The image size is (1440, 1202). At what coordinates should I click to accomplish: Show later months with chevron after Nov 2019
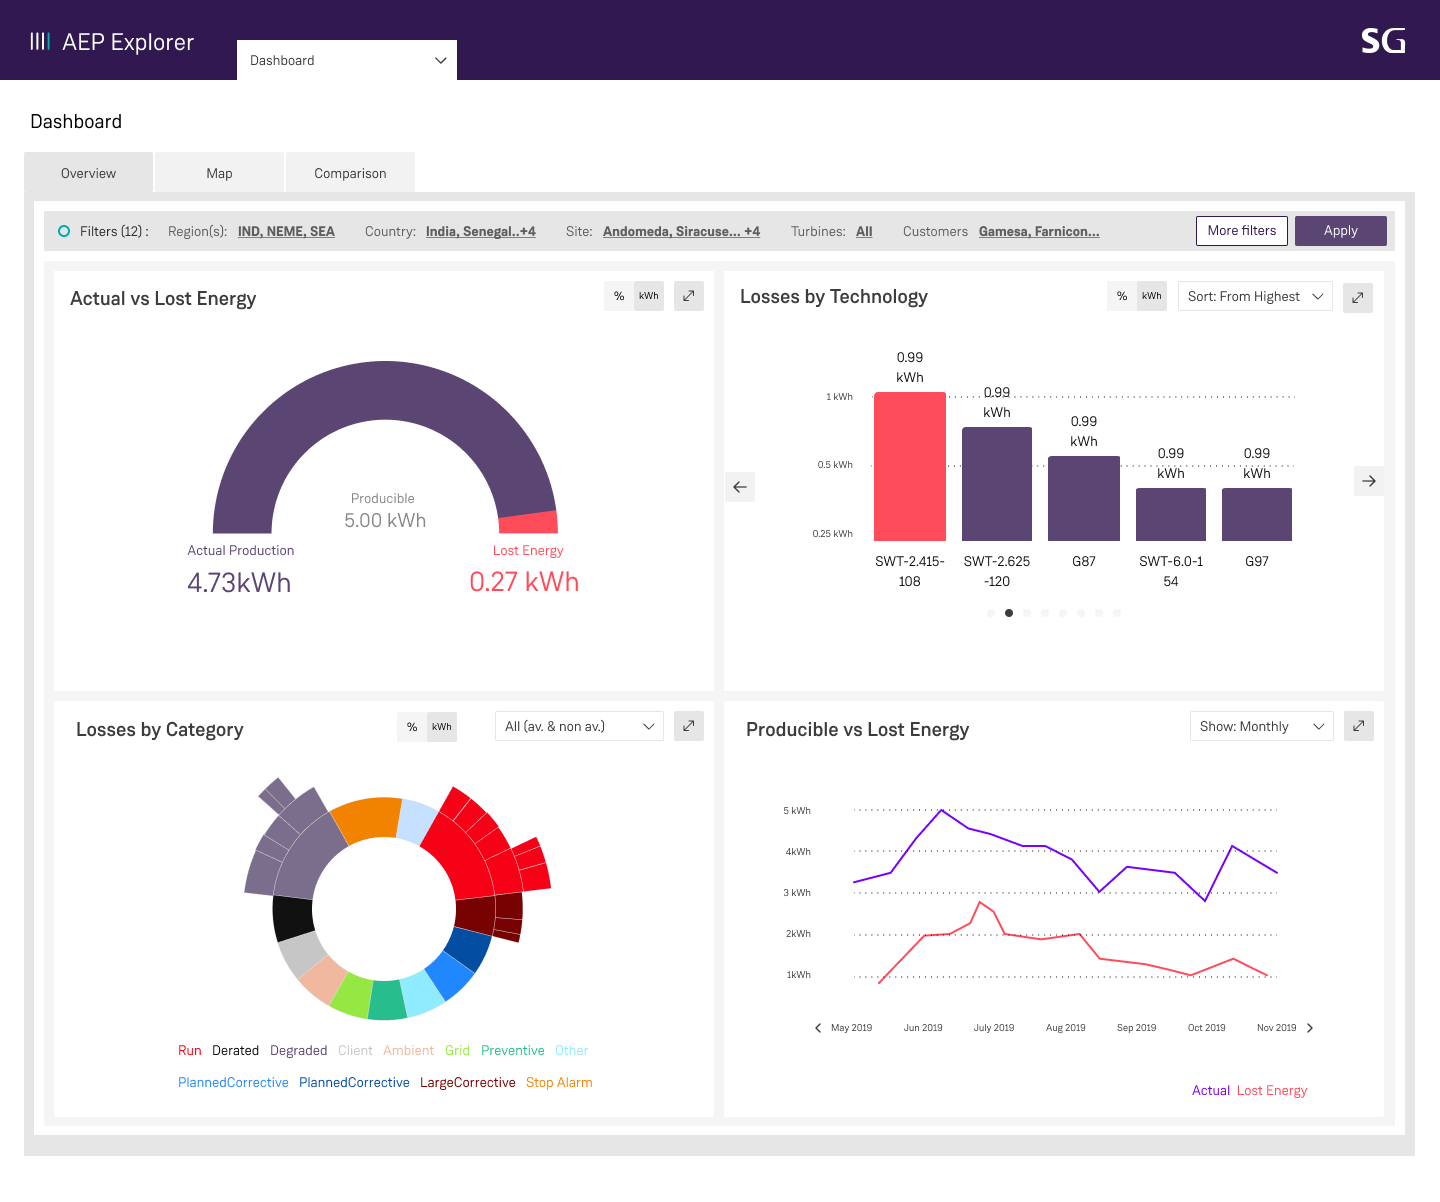1310,1028
